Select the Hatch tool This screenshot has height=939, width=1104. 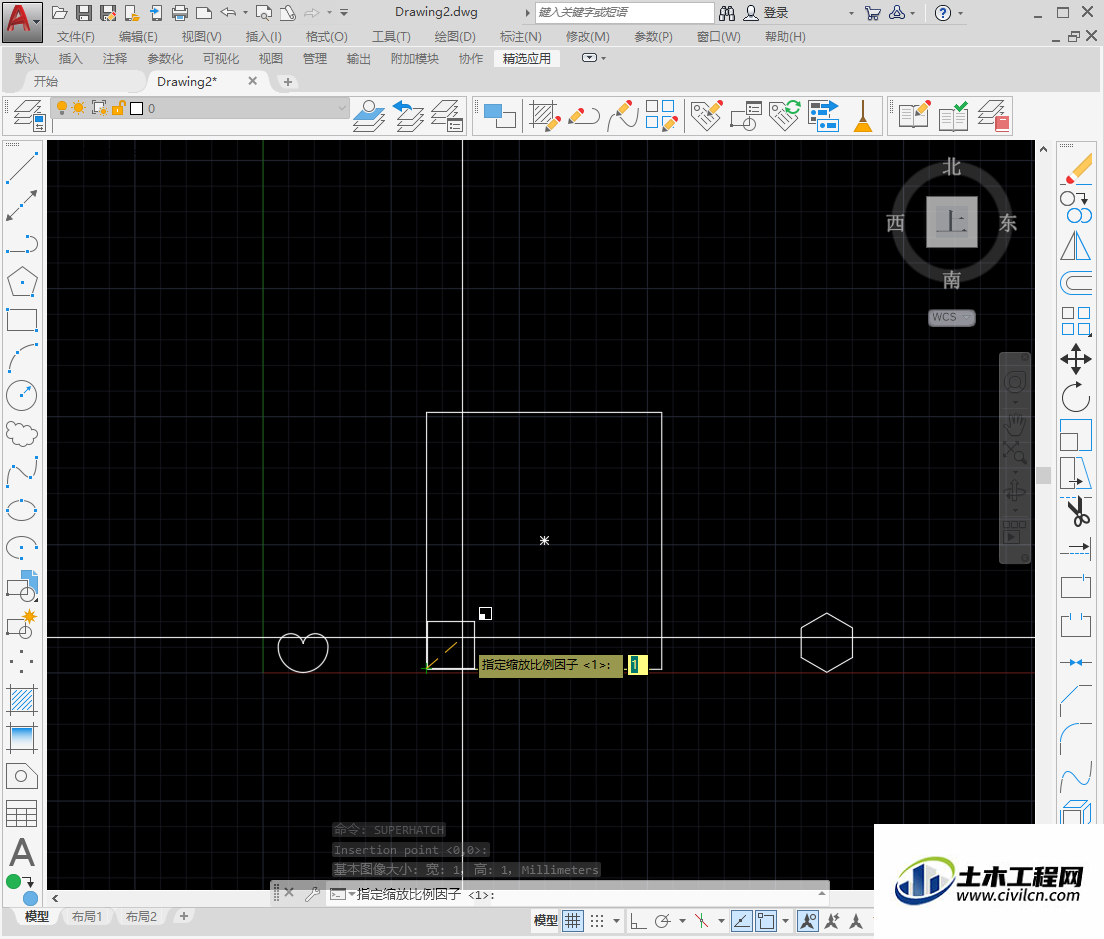tap(22, 700)
